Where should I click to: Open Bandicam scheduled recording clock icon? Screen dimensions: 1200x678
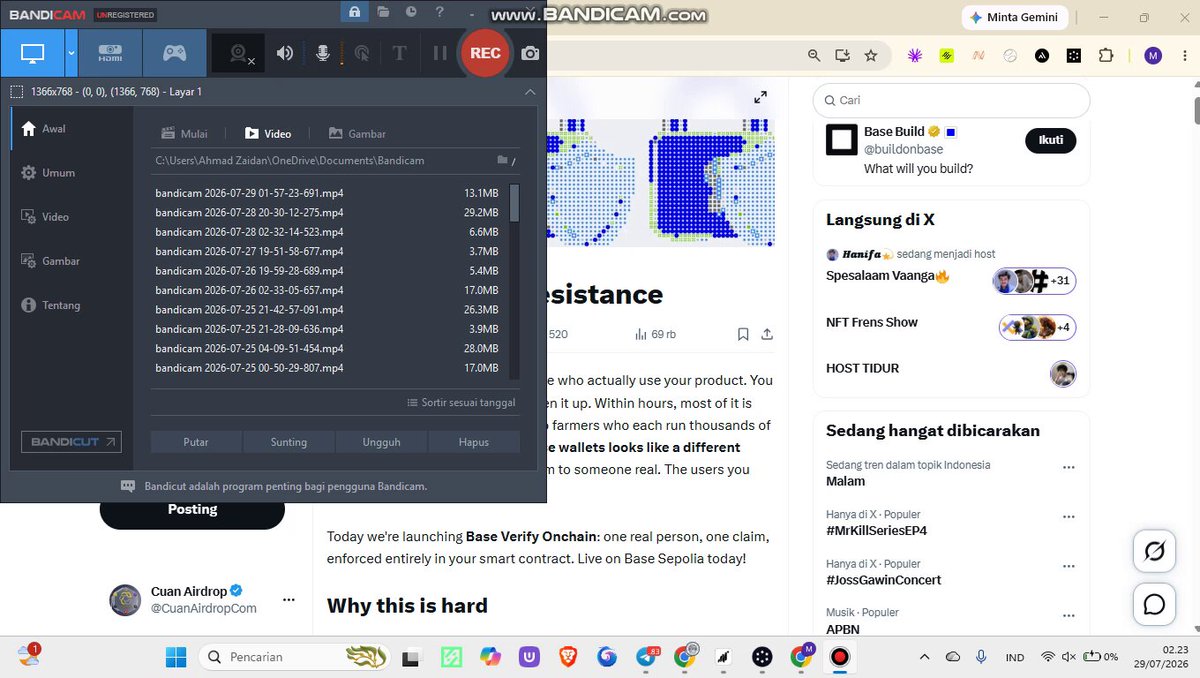411,12
